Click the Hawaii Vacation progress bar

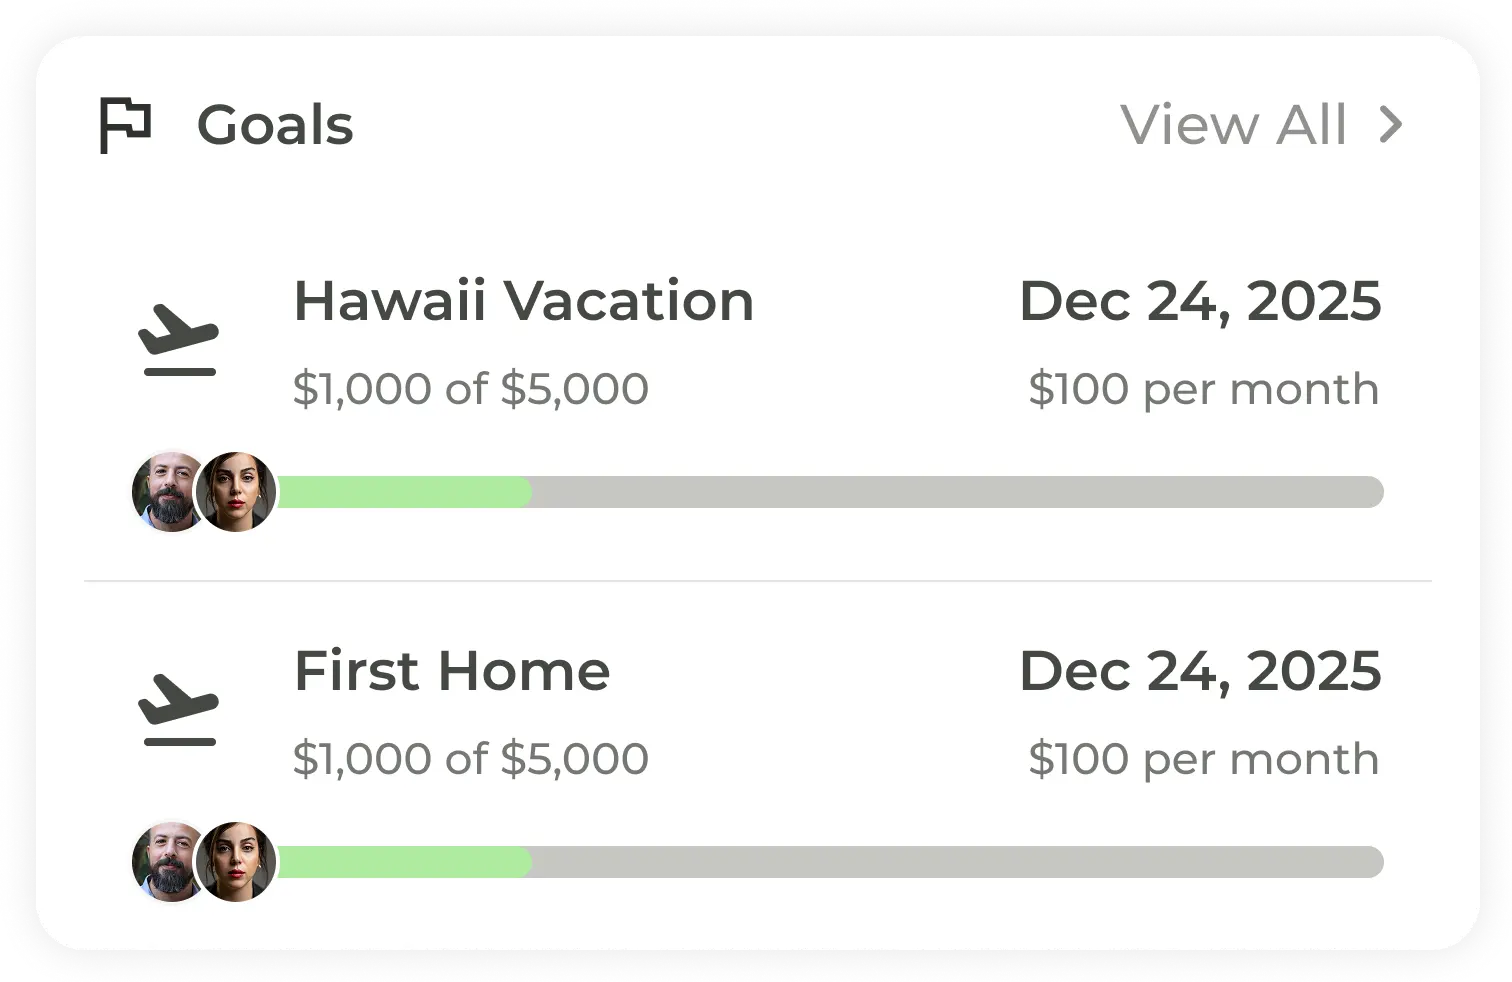(x=830, y=492)
